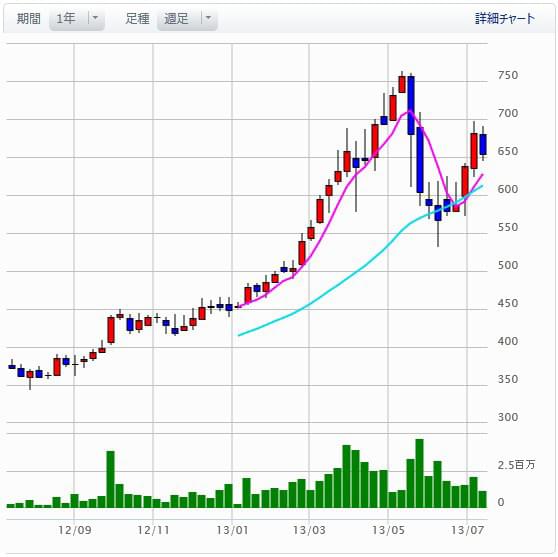
Task: Click the 12/11 date axis label
Action: [153, 530]
